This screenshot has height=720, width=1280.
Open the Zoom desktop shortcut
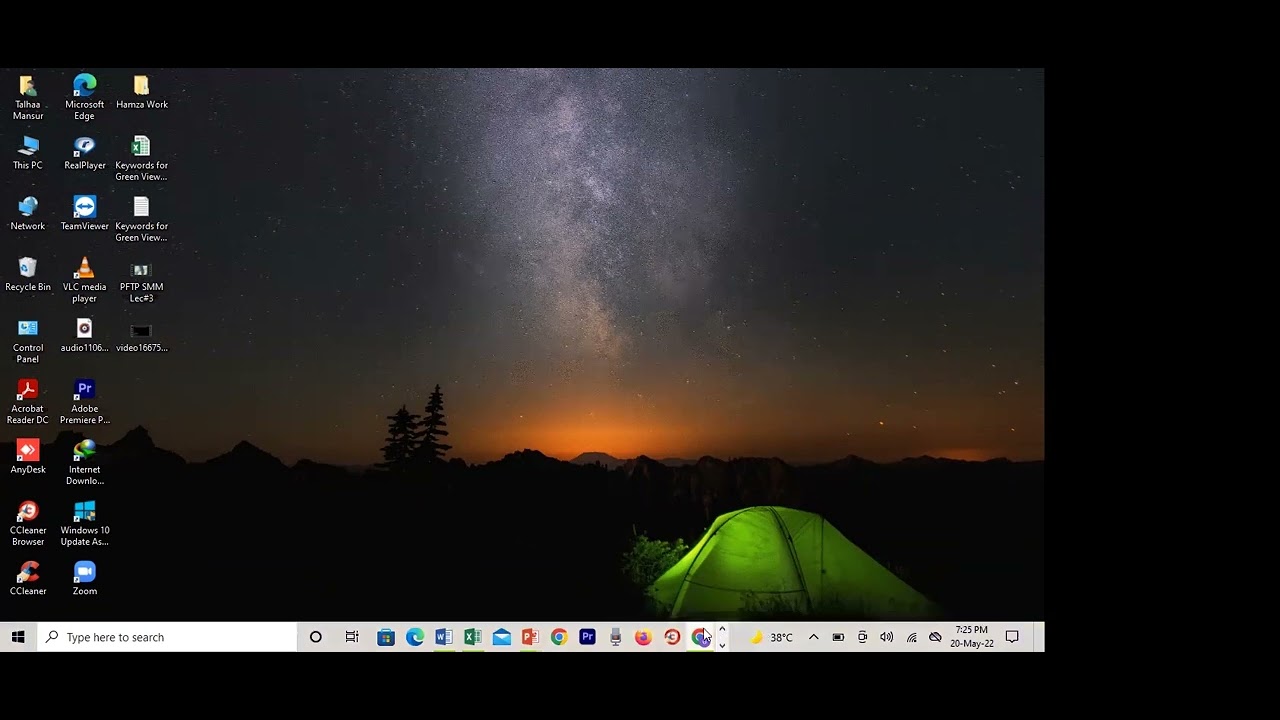[x=84, y=573]
